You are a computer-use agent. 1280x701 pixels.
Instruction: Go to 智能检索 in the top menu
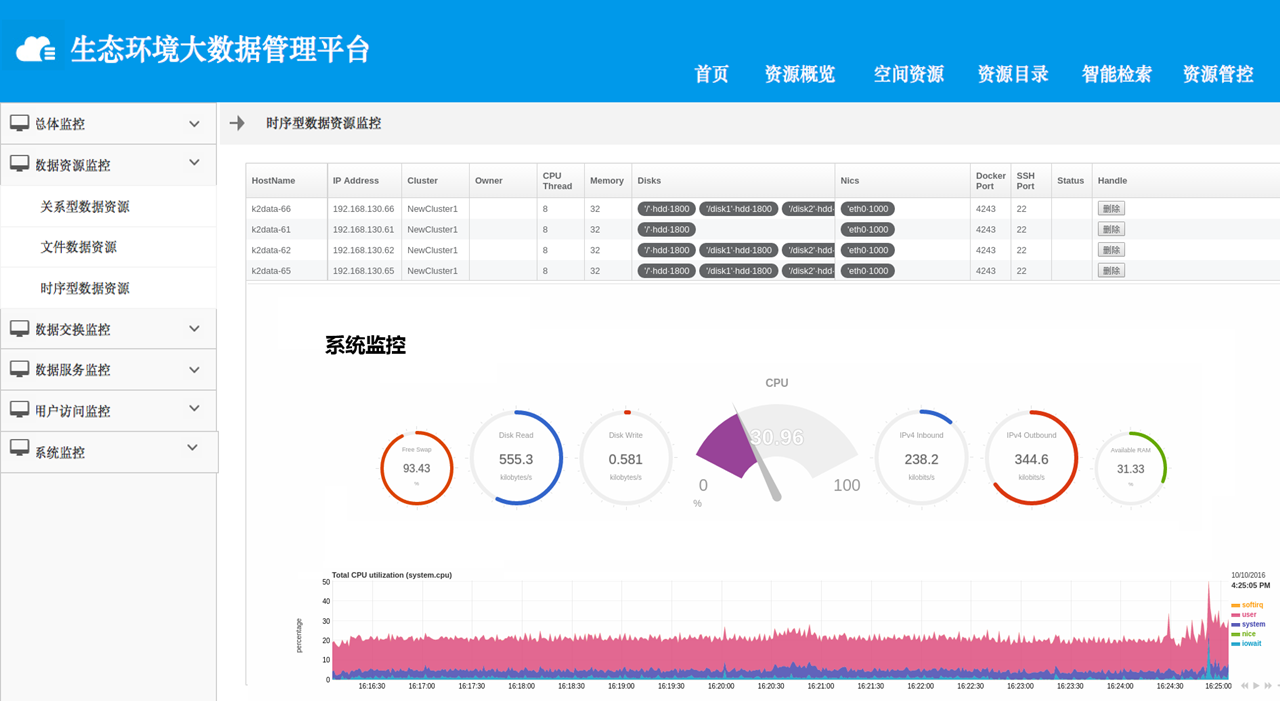click(1116, 74)
